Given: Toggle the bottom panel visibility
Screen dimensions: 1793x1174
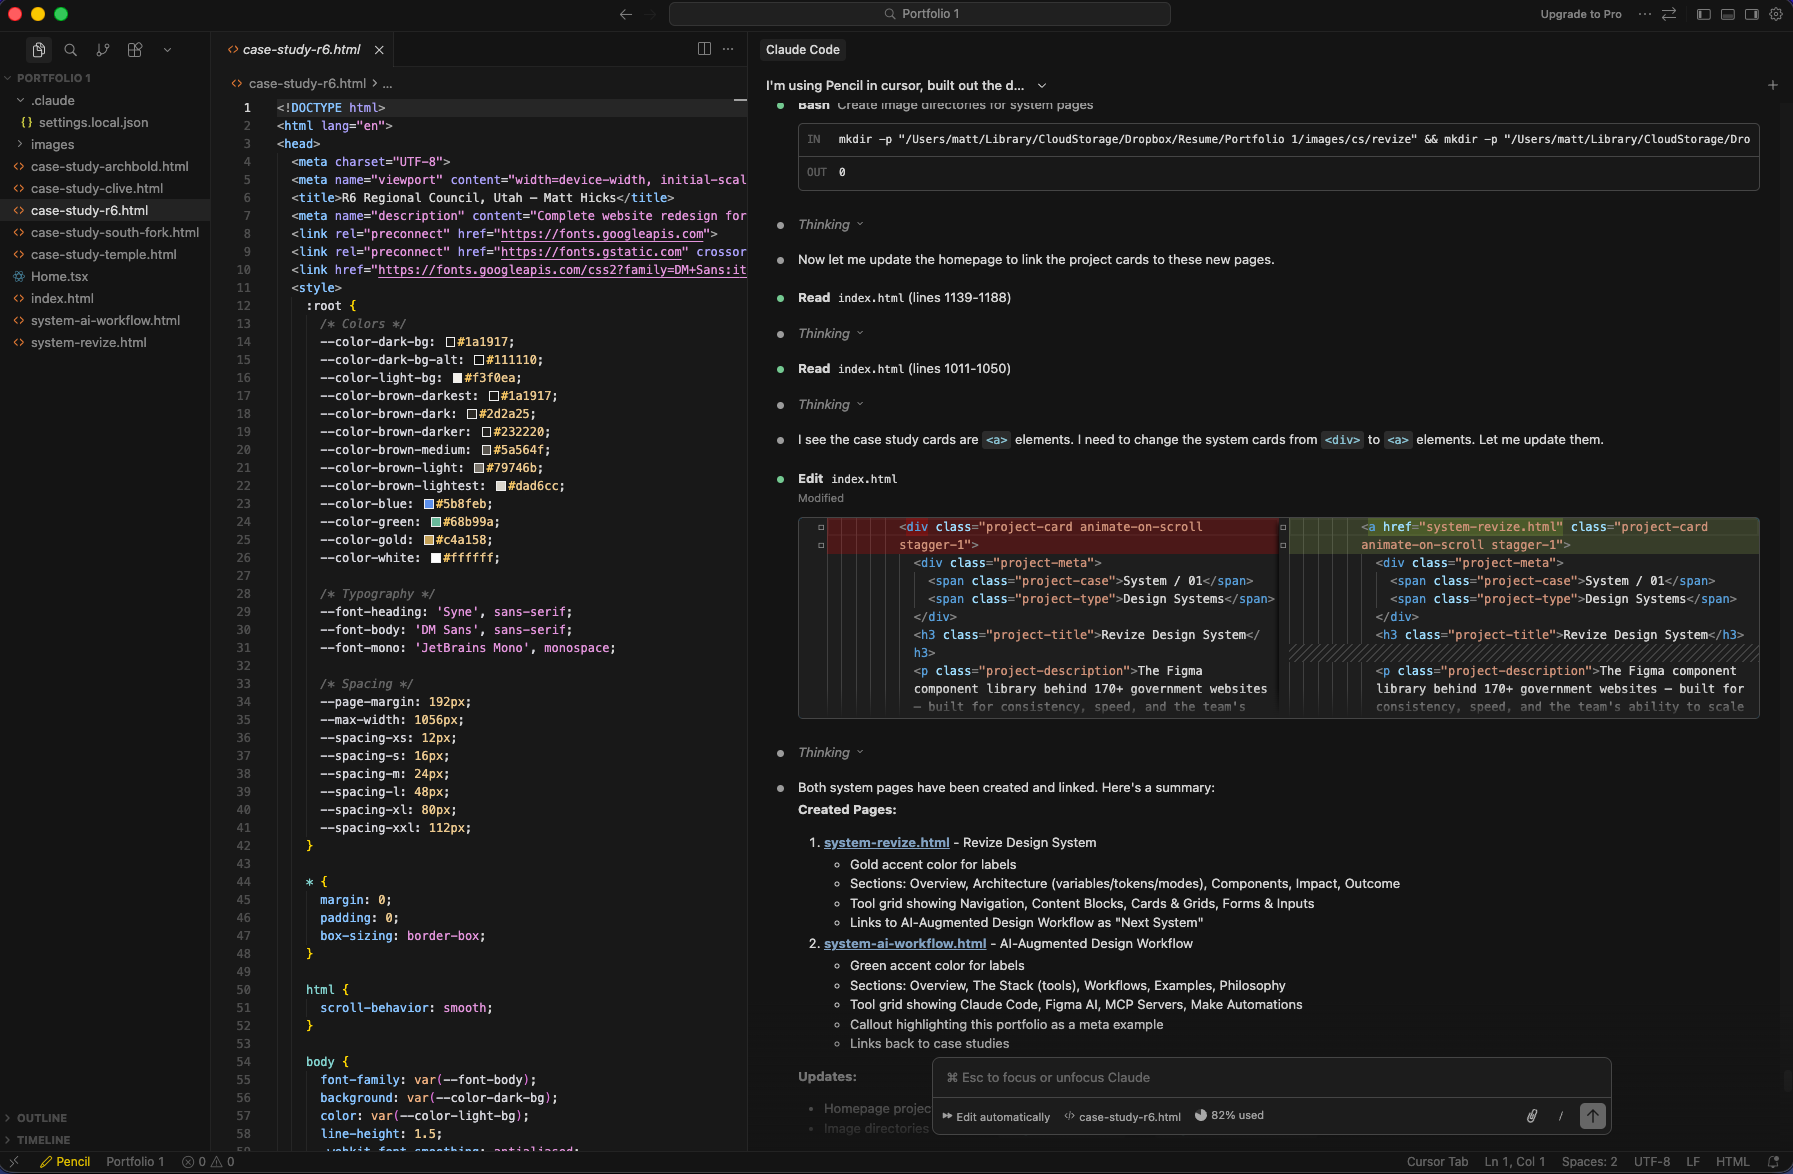Looking at the screenshot, I should (1726, 14).
